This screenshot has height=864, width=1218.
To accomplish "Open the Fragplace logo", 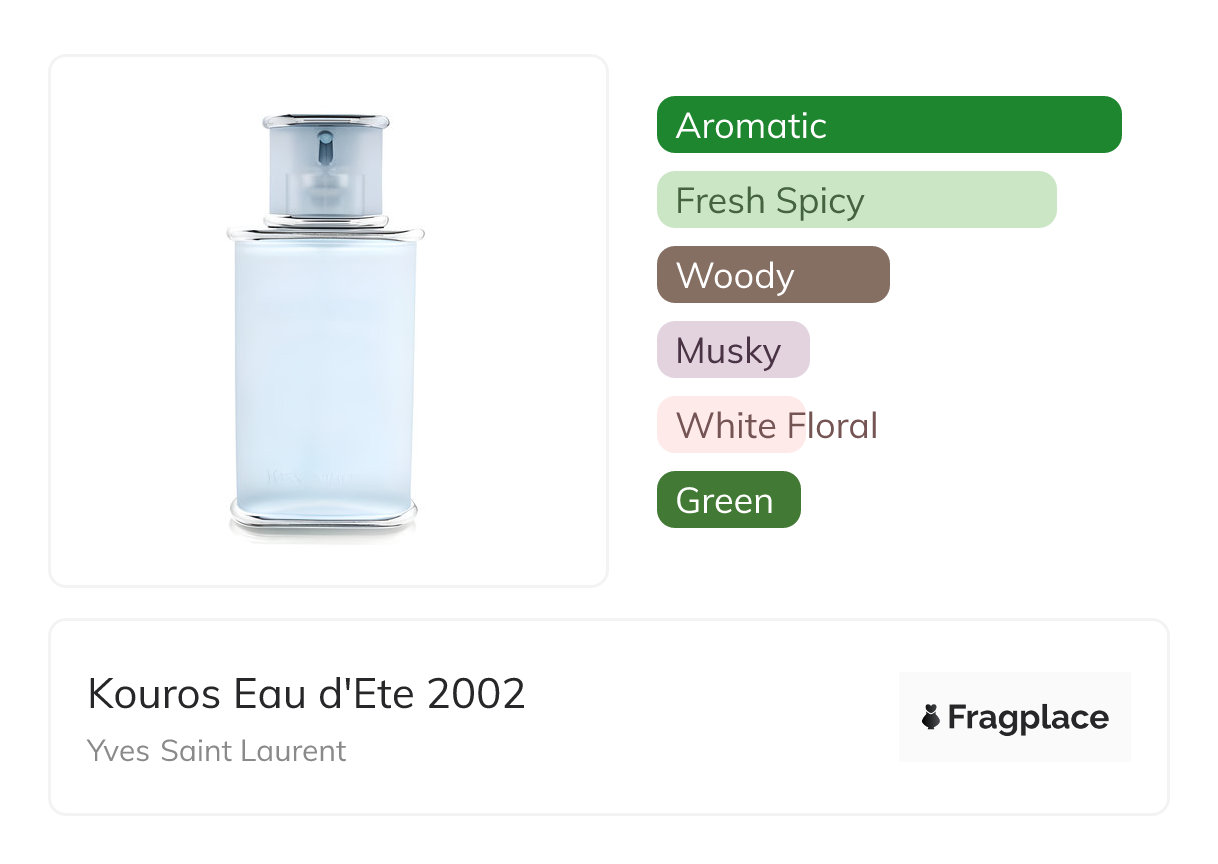I will (1015, 717).
